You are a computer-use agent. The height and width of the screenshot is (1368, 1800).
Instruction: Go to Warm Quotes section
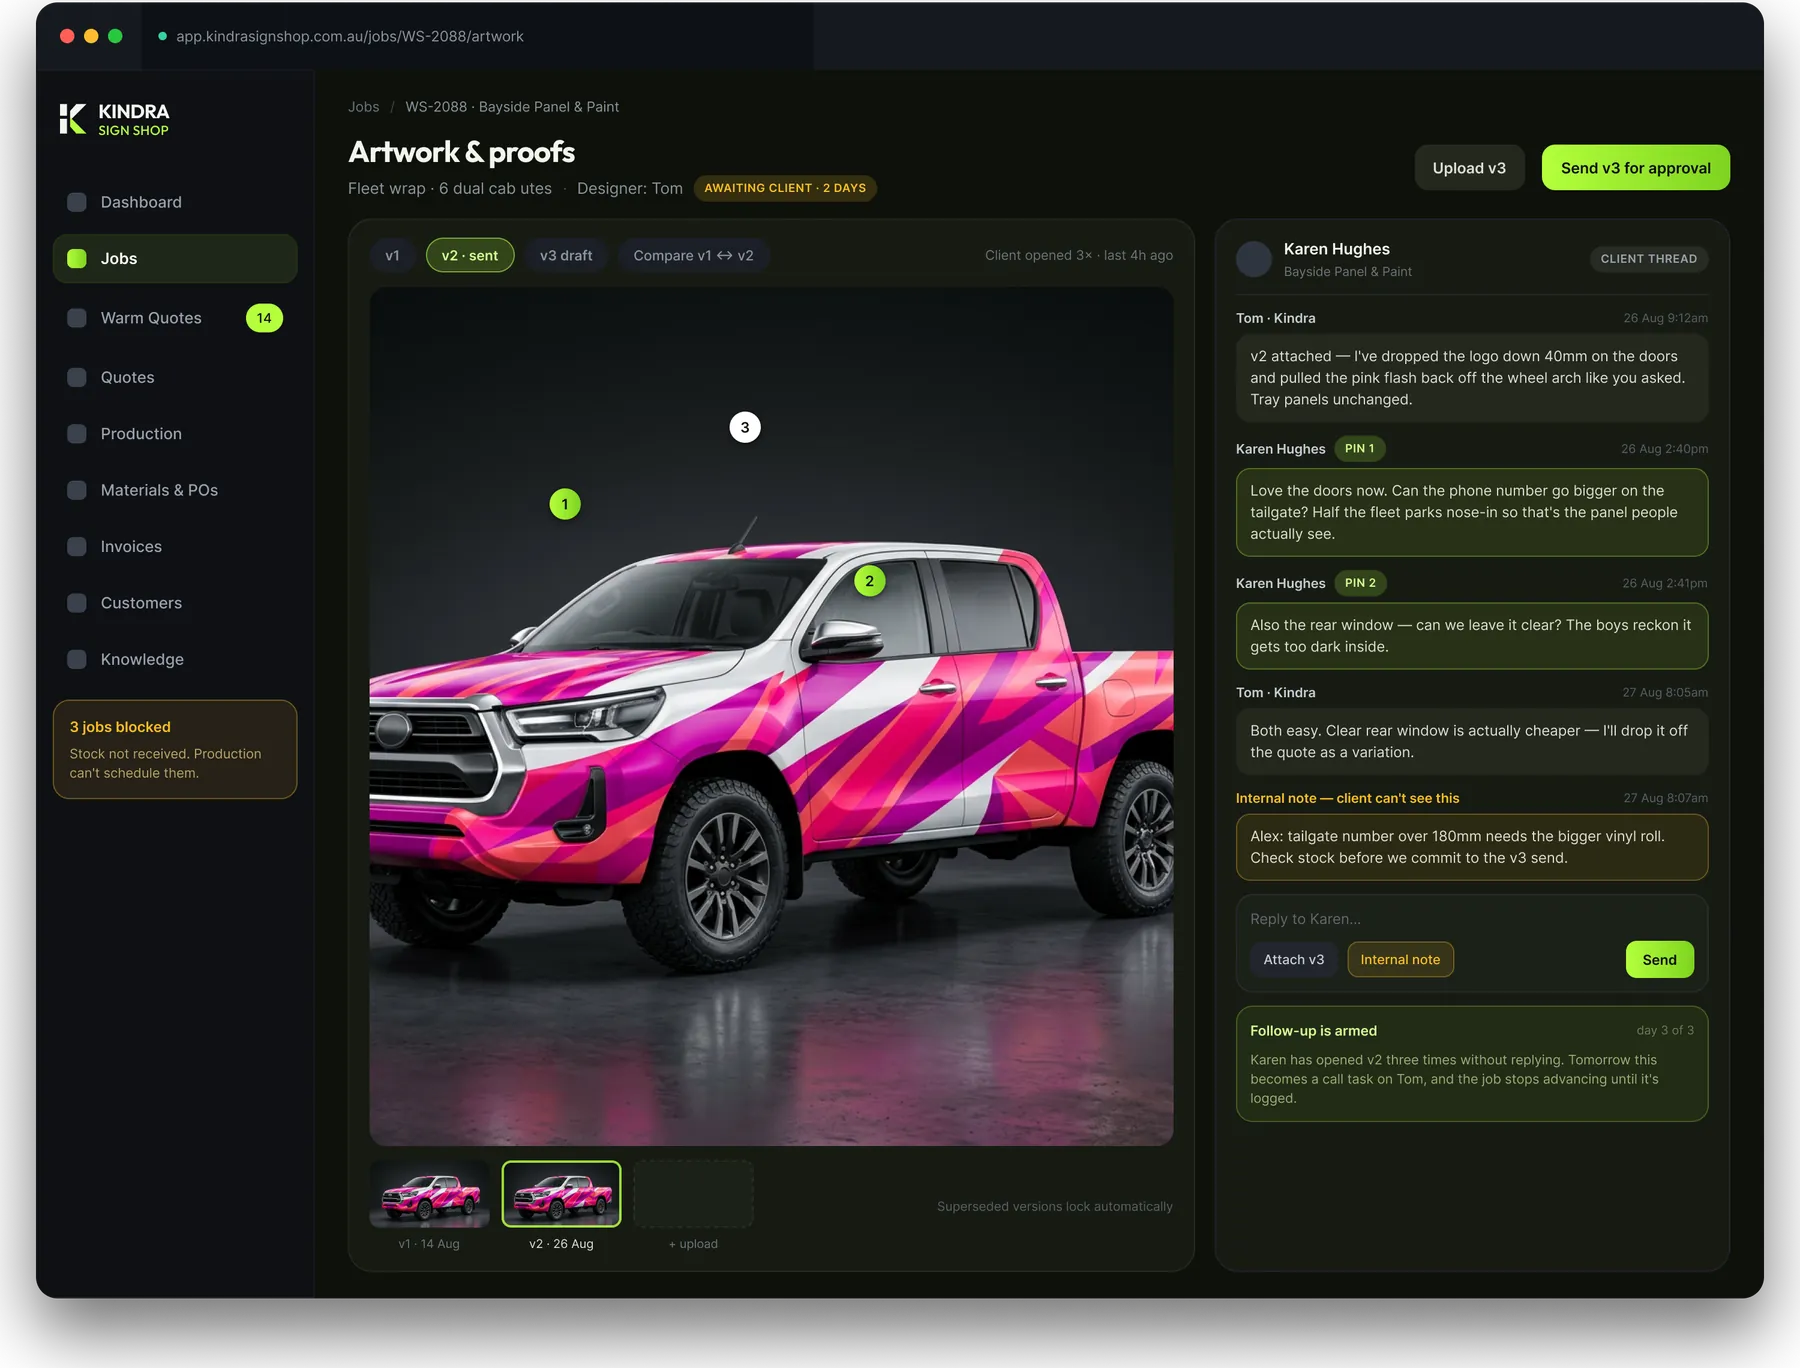[175, 318]
